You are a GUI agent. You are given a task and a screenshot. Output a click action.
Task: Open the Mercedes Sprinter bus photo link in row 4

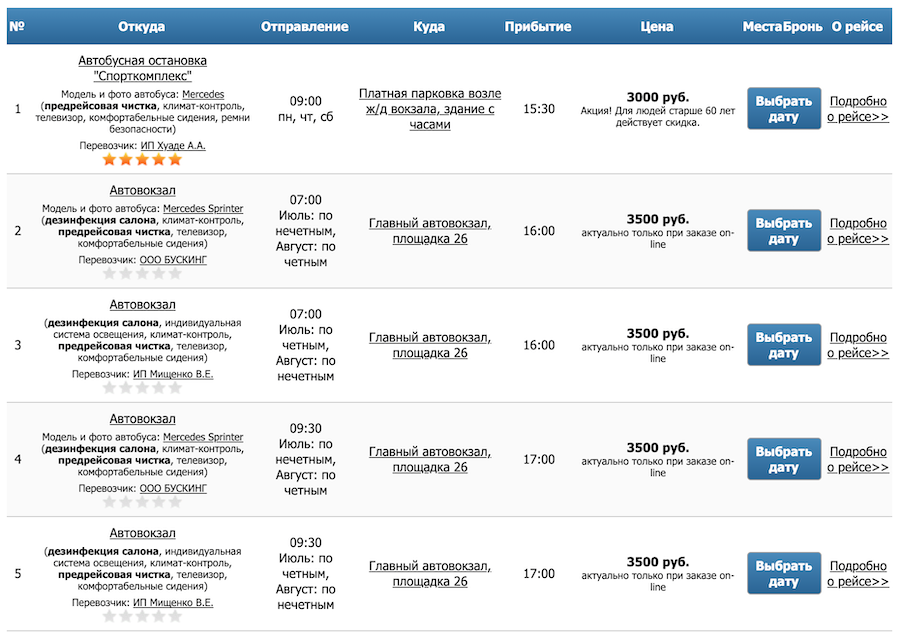point(203,437)
